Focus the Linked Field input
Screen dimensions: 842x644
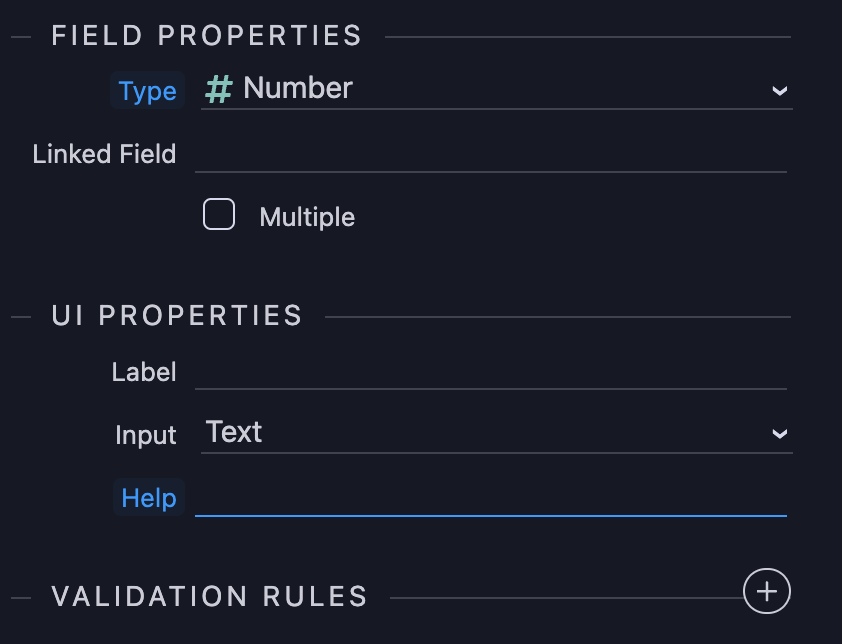click(x=490, y=155)
